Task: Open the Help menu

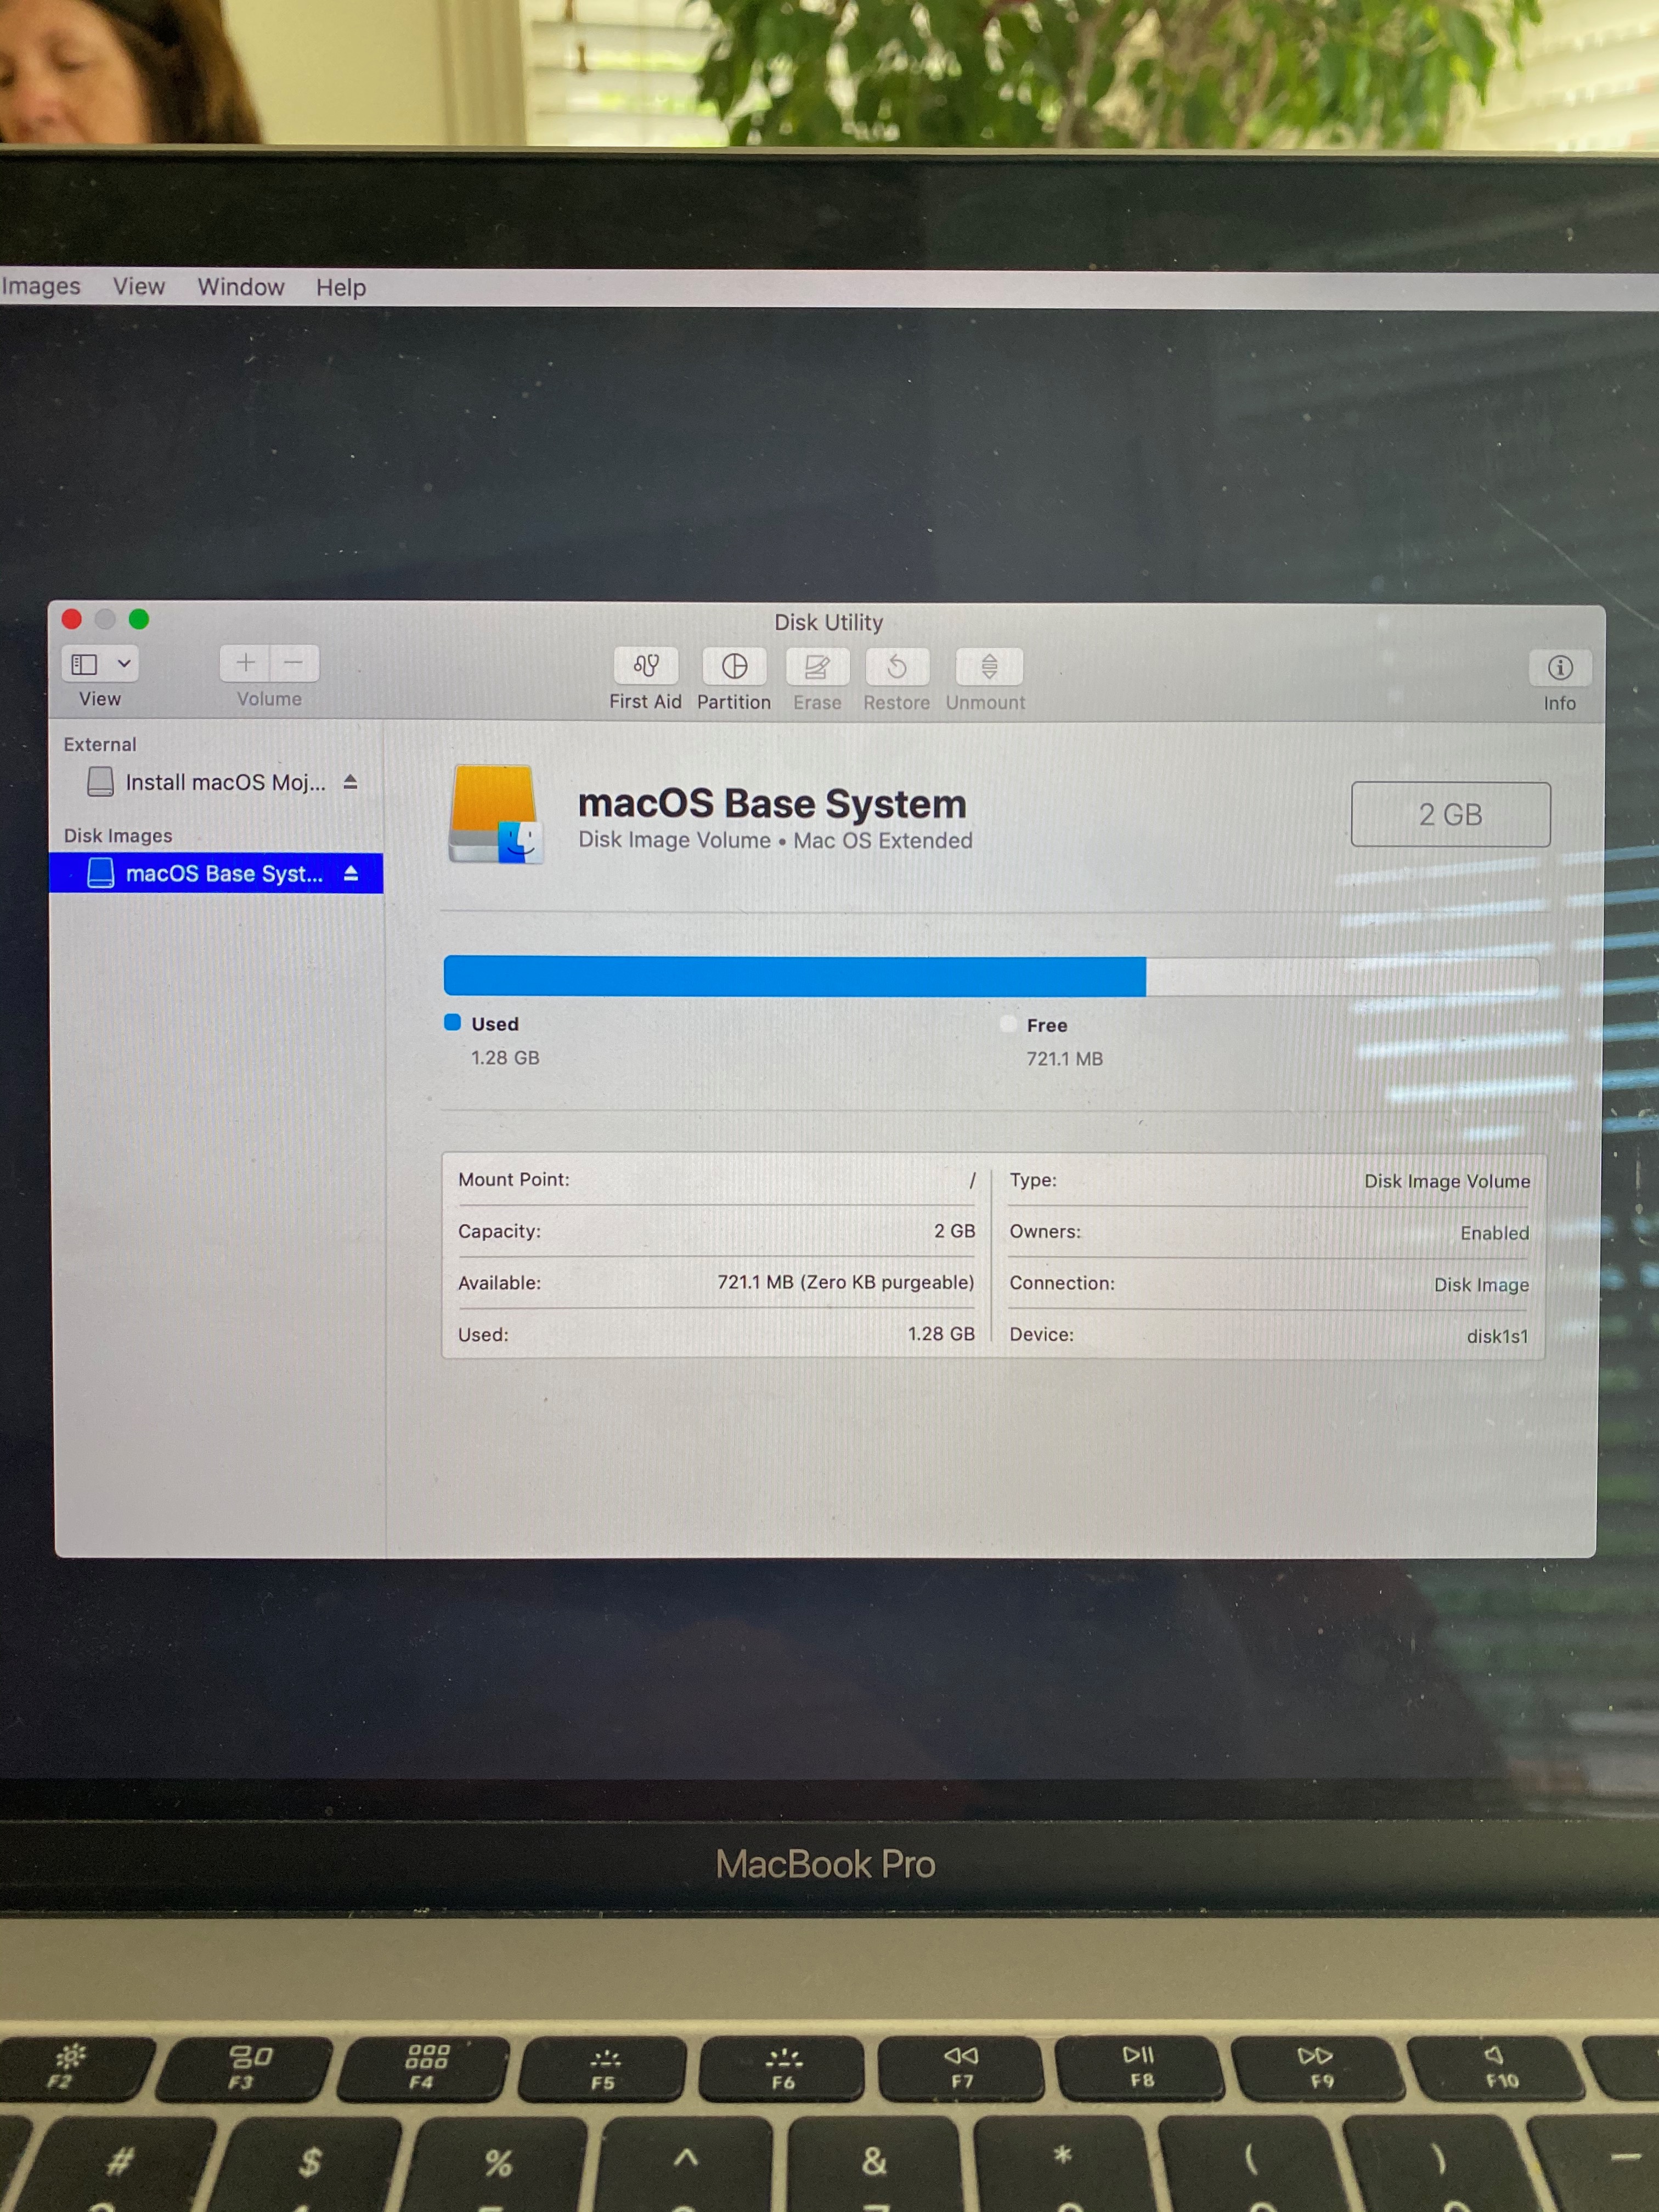Action: tap(341, 288)
